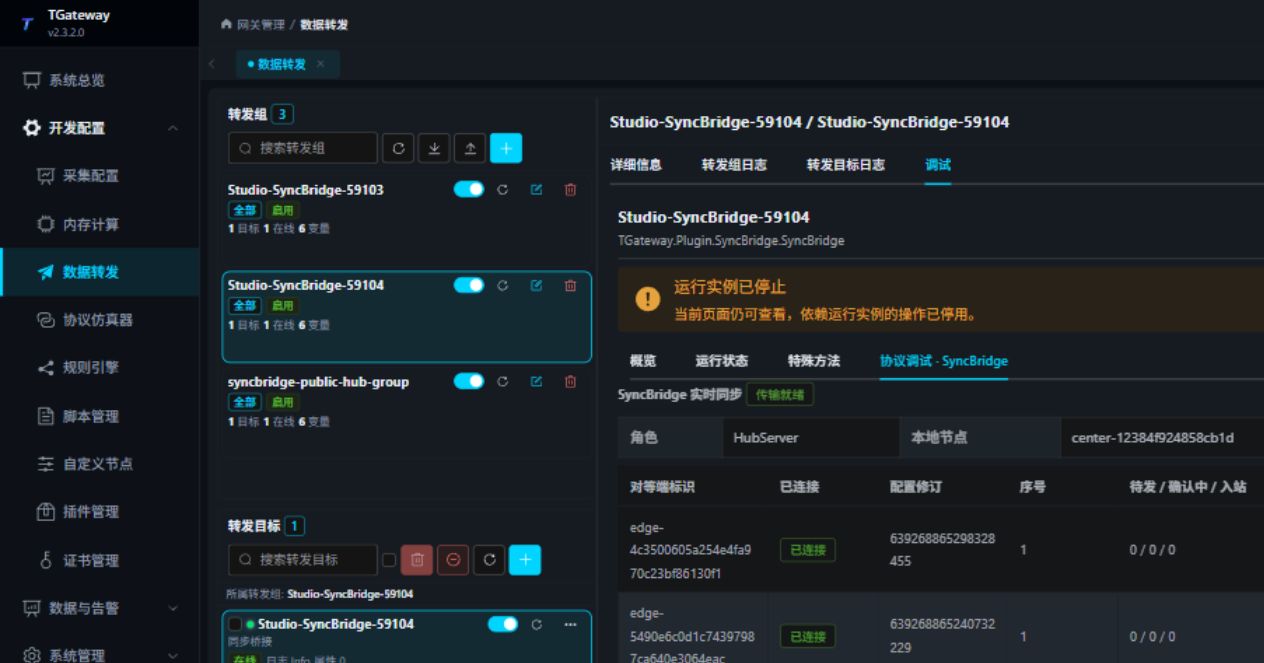Open 插件管理 in the sidebar
1264x663 pixels.
click(100, 512)
